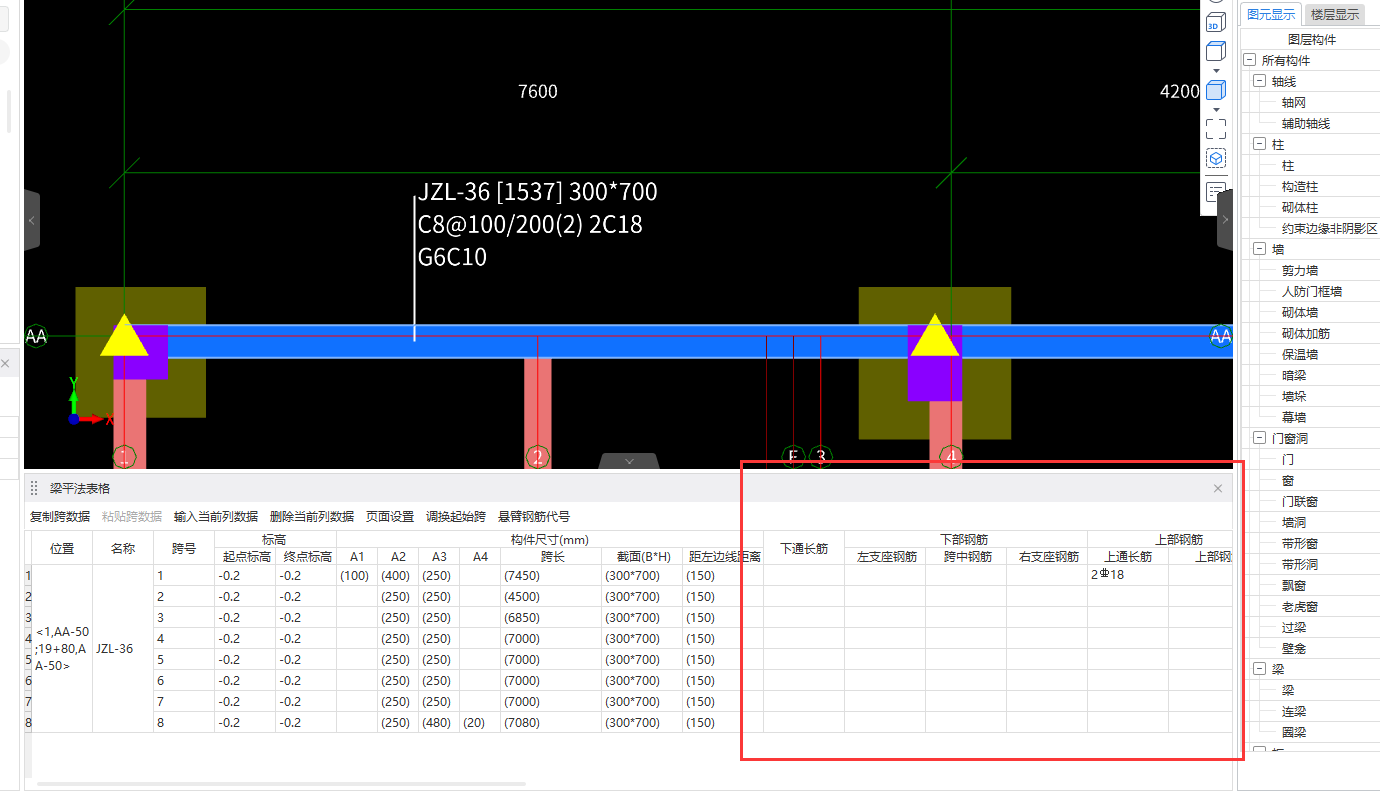Select 构造柱 in the component tree
Screen dimensions: 1380x791
coord(1300,187)
